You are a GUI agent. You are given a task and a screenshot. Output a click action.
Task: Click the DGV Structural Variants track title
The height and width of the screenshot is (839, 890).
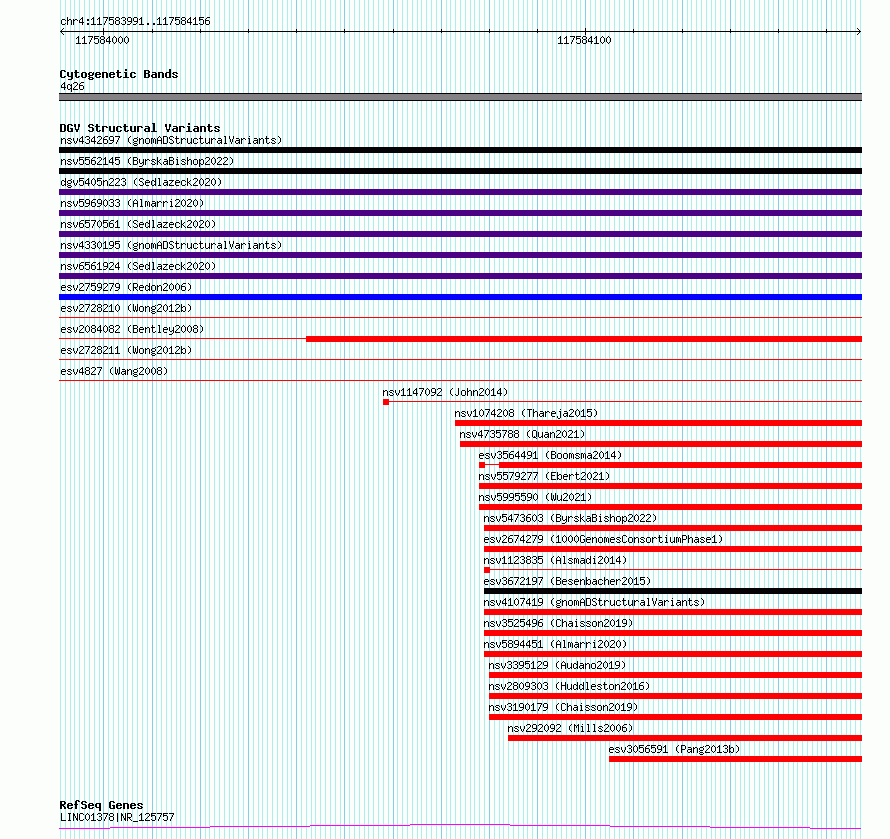point(140,128)
